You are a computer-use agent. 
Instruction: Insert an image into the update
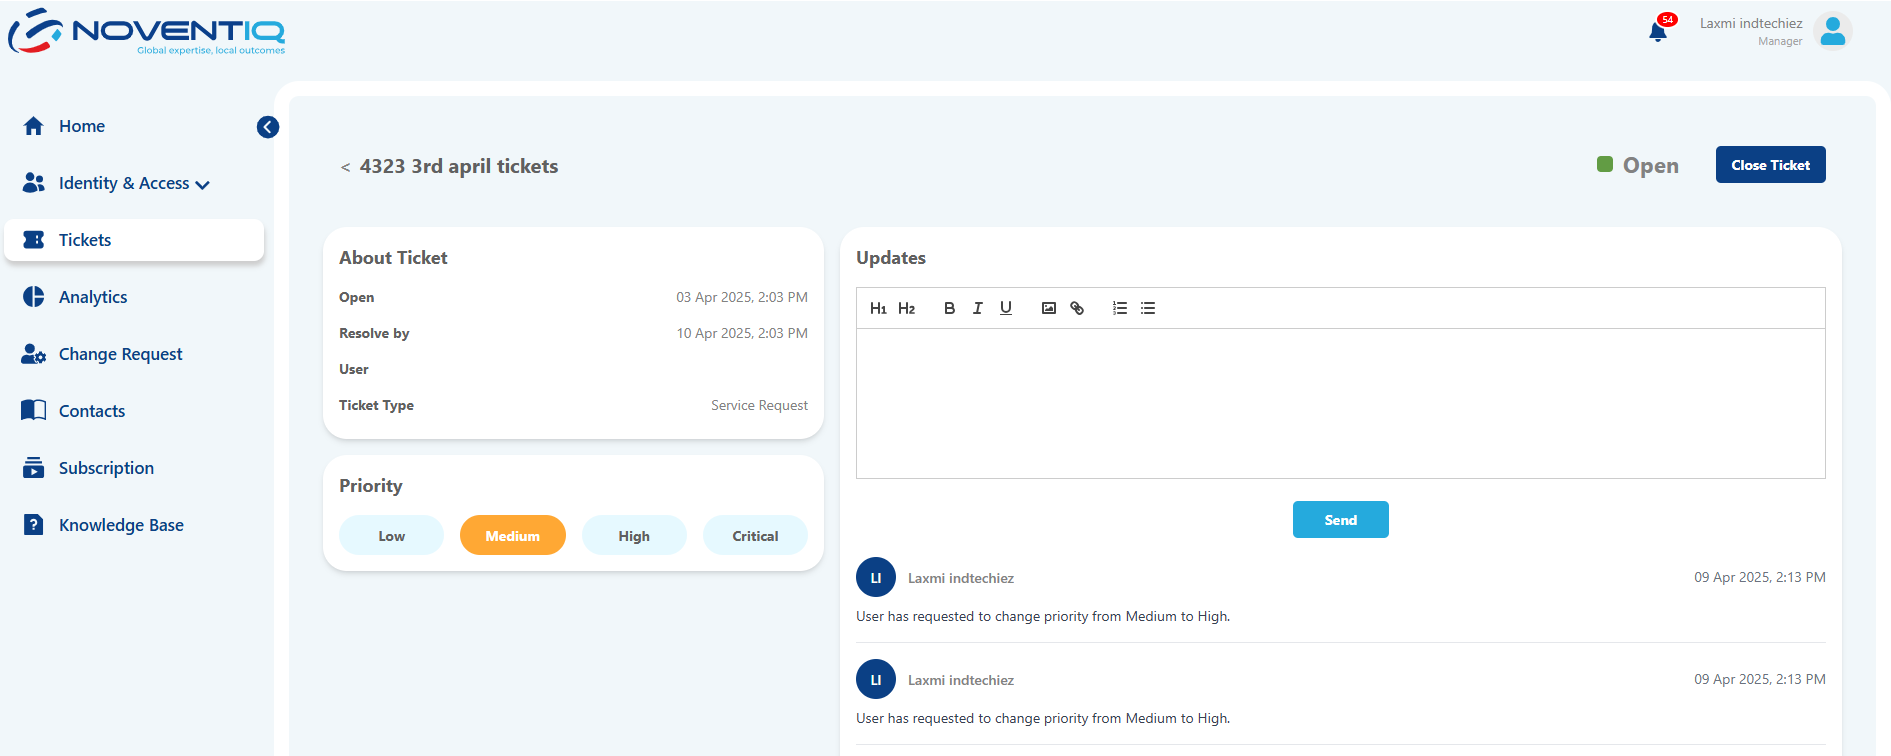tap(1048, 308)
